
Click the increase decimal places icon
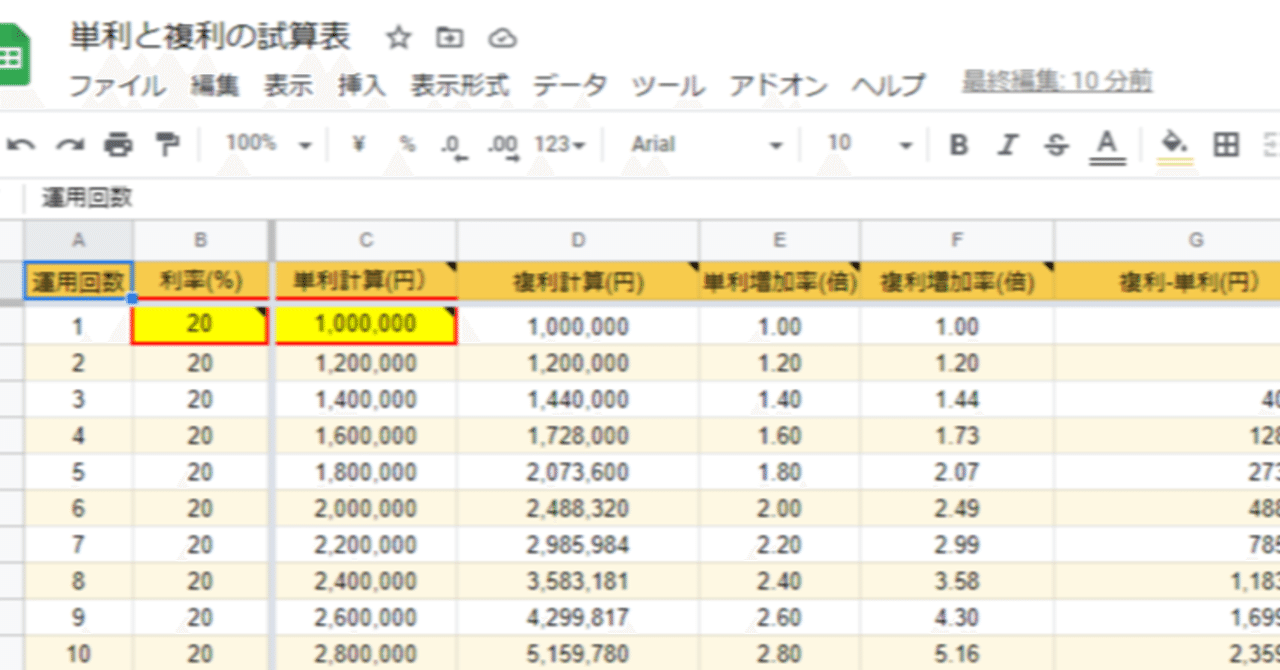click(x=503, y=144)
